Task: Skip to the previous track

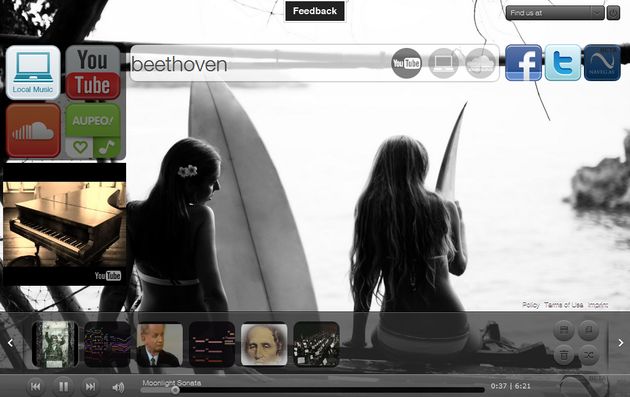Action: (x=35, y=387)
